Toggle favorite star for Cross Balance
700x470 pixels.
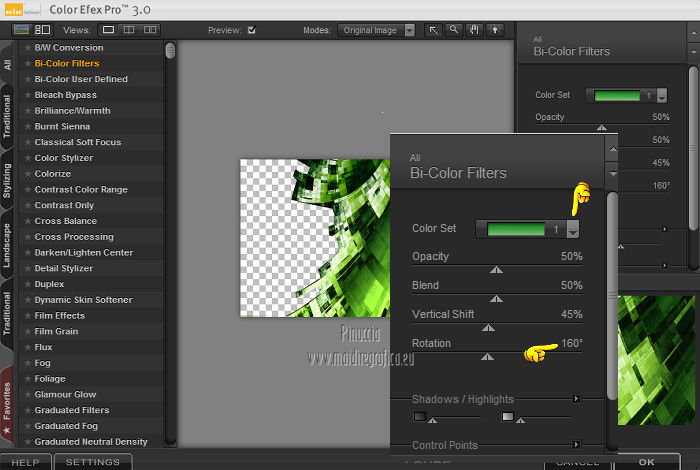click(x=28, y=221)
